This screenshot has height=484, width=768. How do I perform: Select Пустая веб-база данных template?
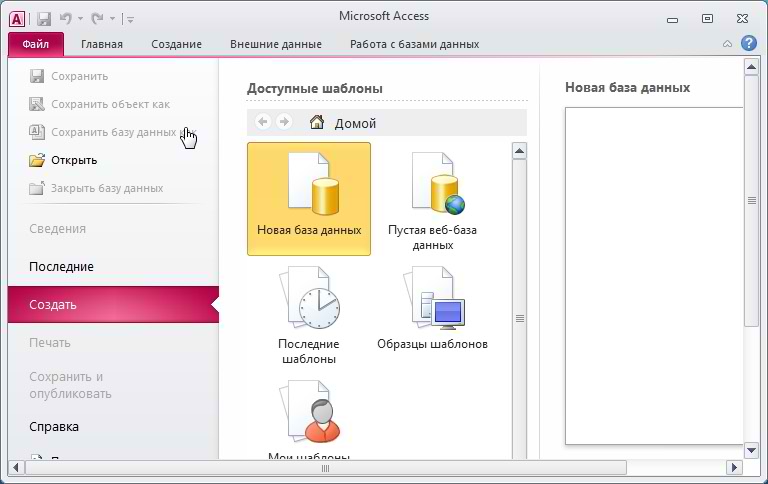[x=432, y=199]
